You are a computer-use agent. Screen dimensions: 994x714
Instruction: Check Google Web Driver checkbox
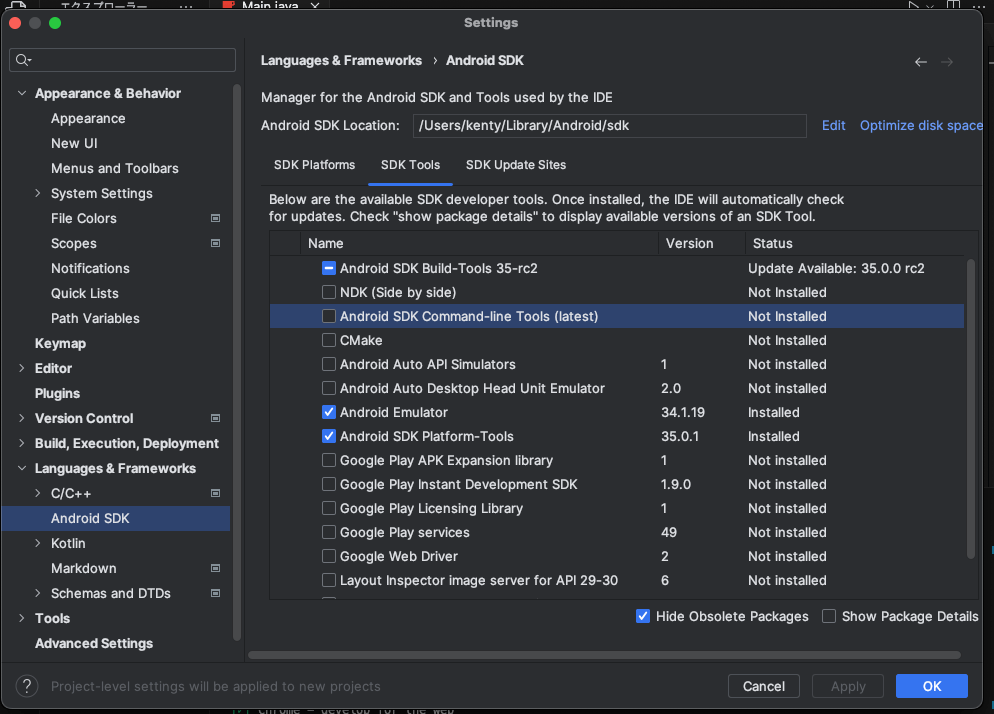(328, 557)
